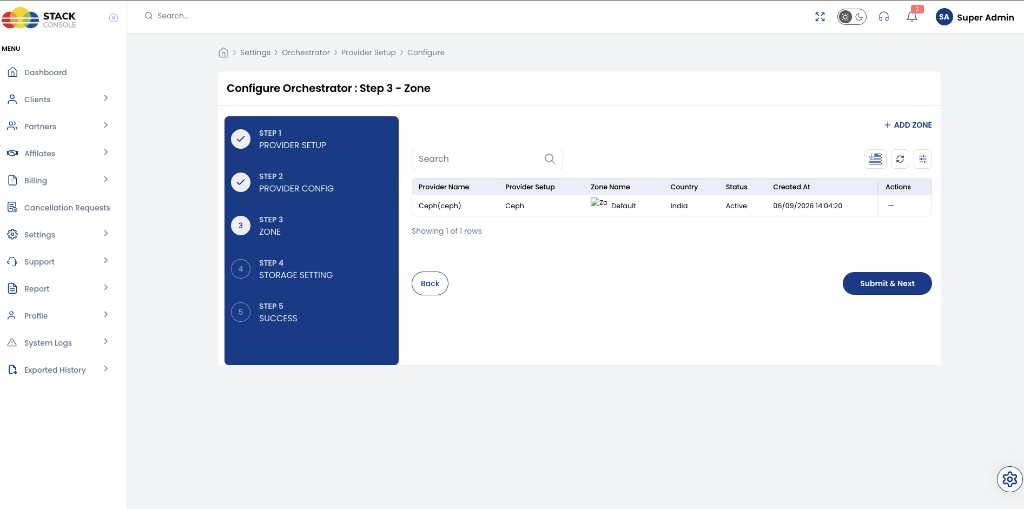Screen dimensions: 1024x509
Task: Sort by Country column header
Action: coord(684,187)
